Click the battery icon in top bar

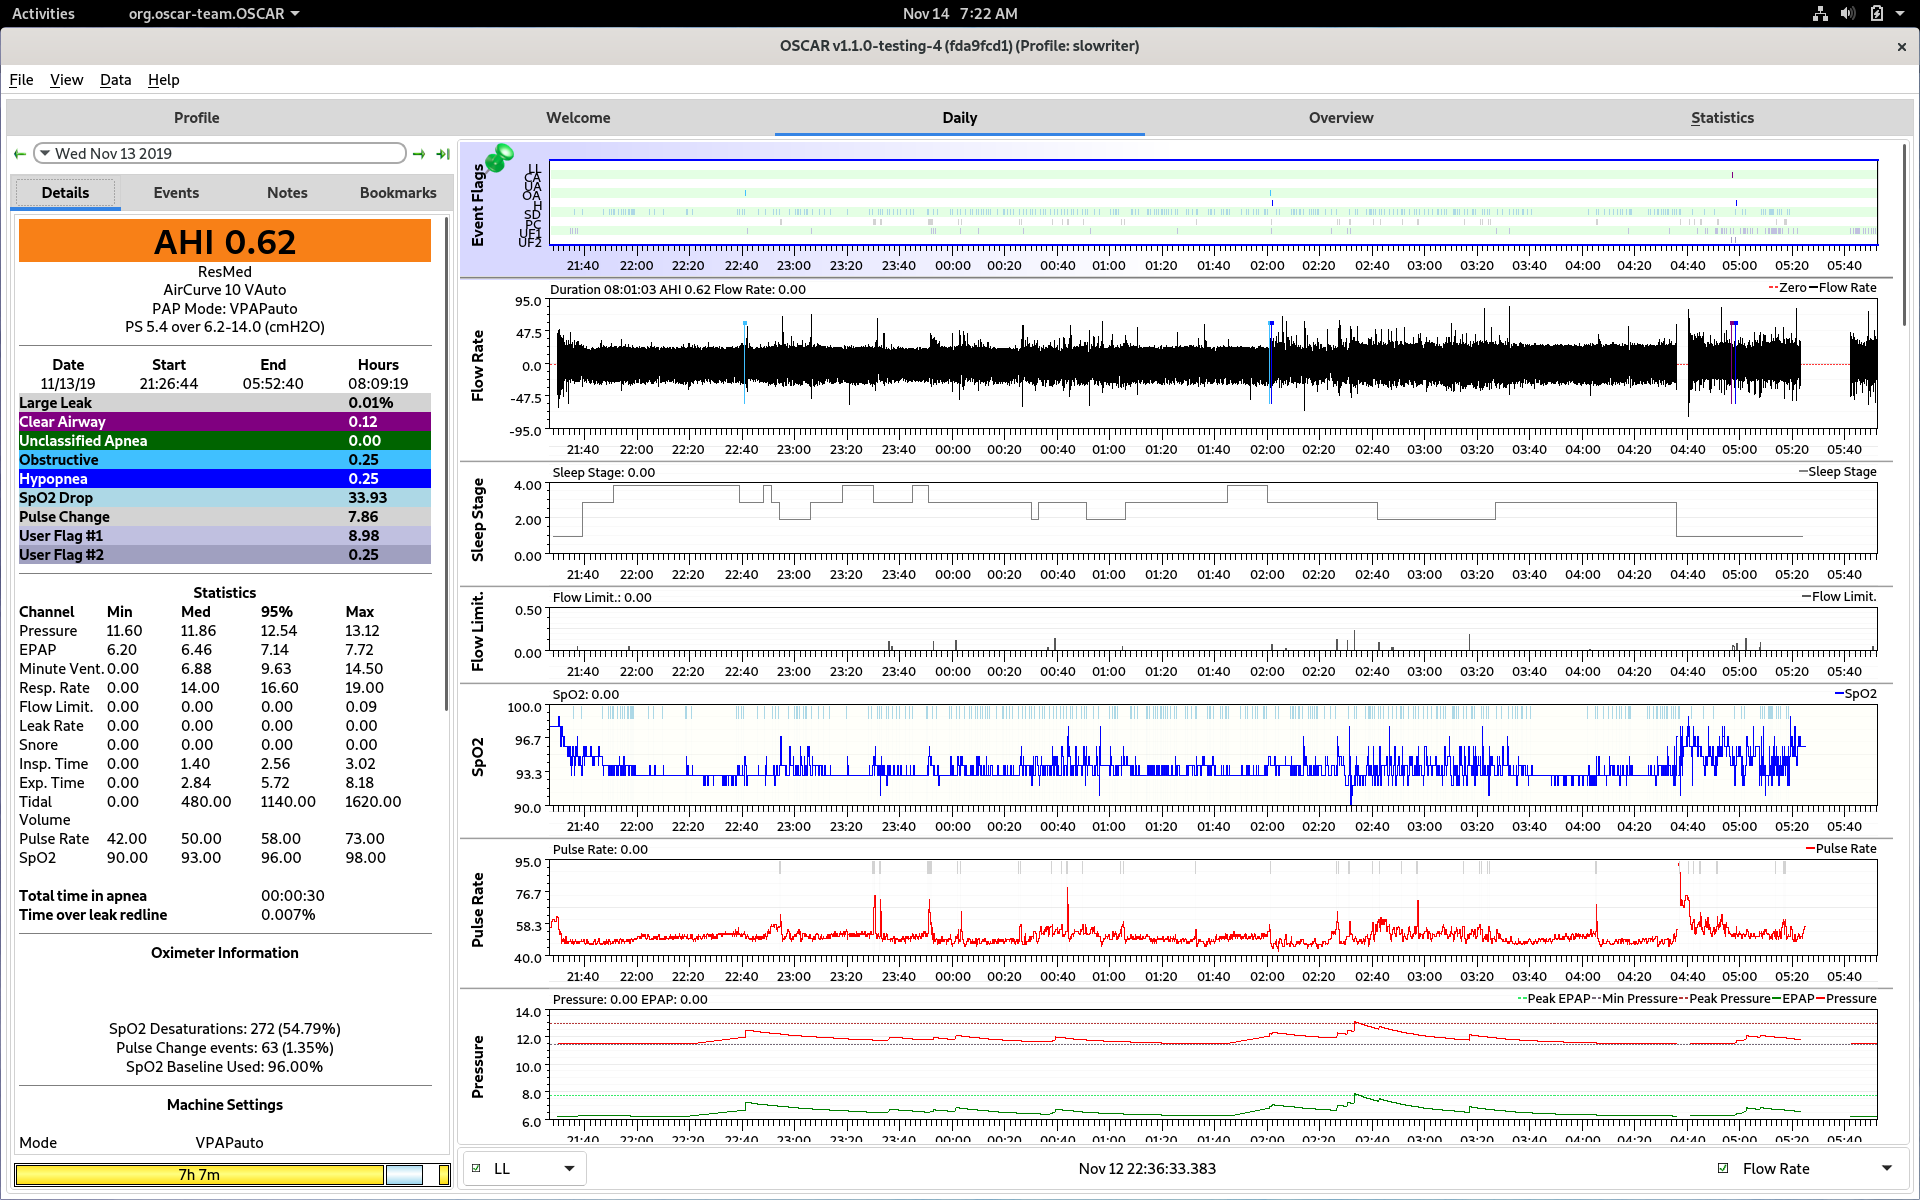1877,13
